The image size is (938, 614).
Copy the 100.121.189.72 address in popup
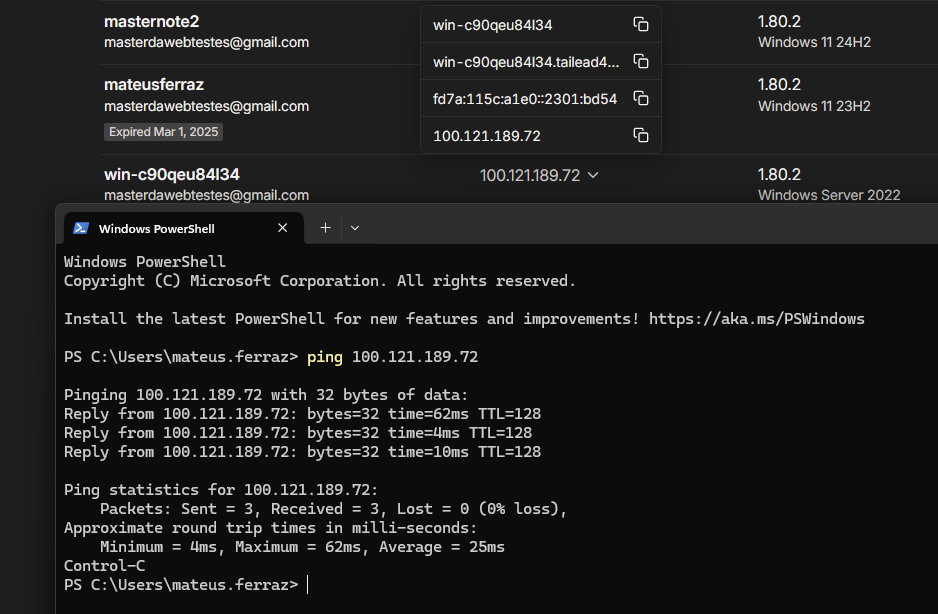click(x=641, y=136)
